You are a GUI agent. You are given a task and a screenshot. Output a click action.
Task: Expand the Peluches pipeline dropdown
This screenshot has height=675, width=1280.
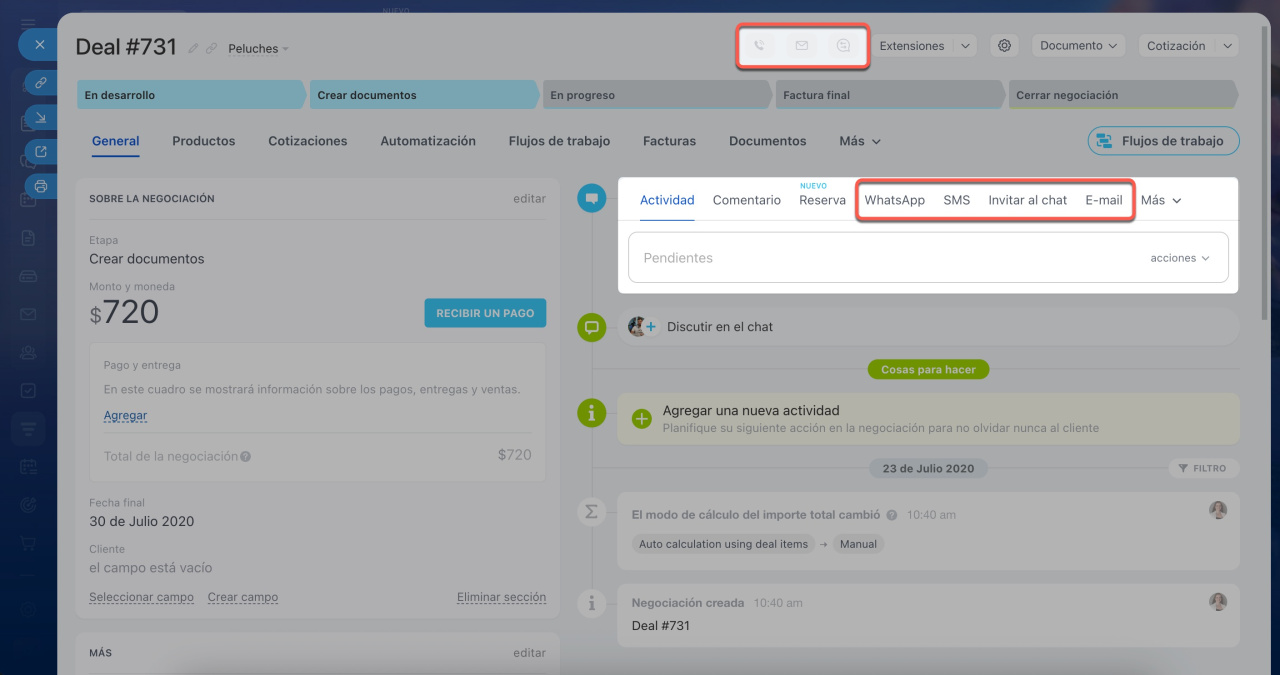coord(258,49)
